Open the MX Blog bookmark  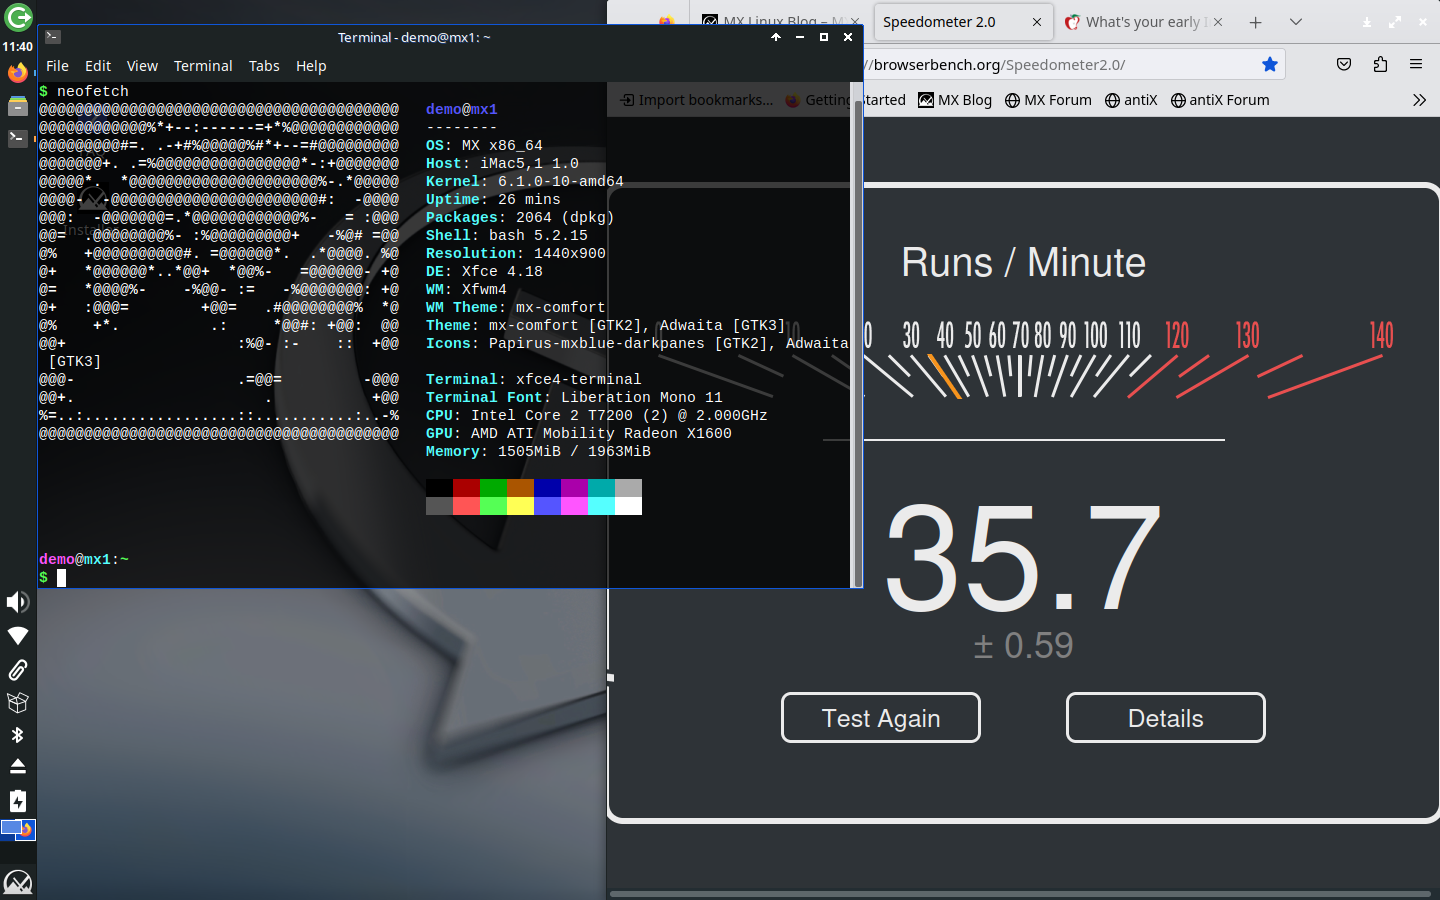[955, 100]
